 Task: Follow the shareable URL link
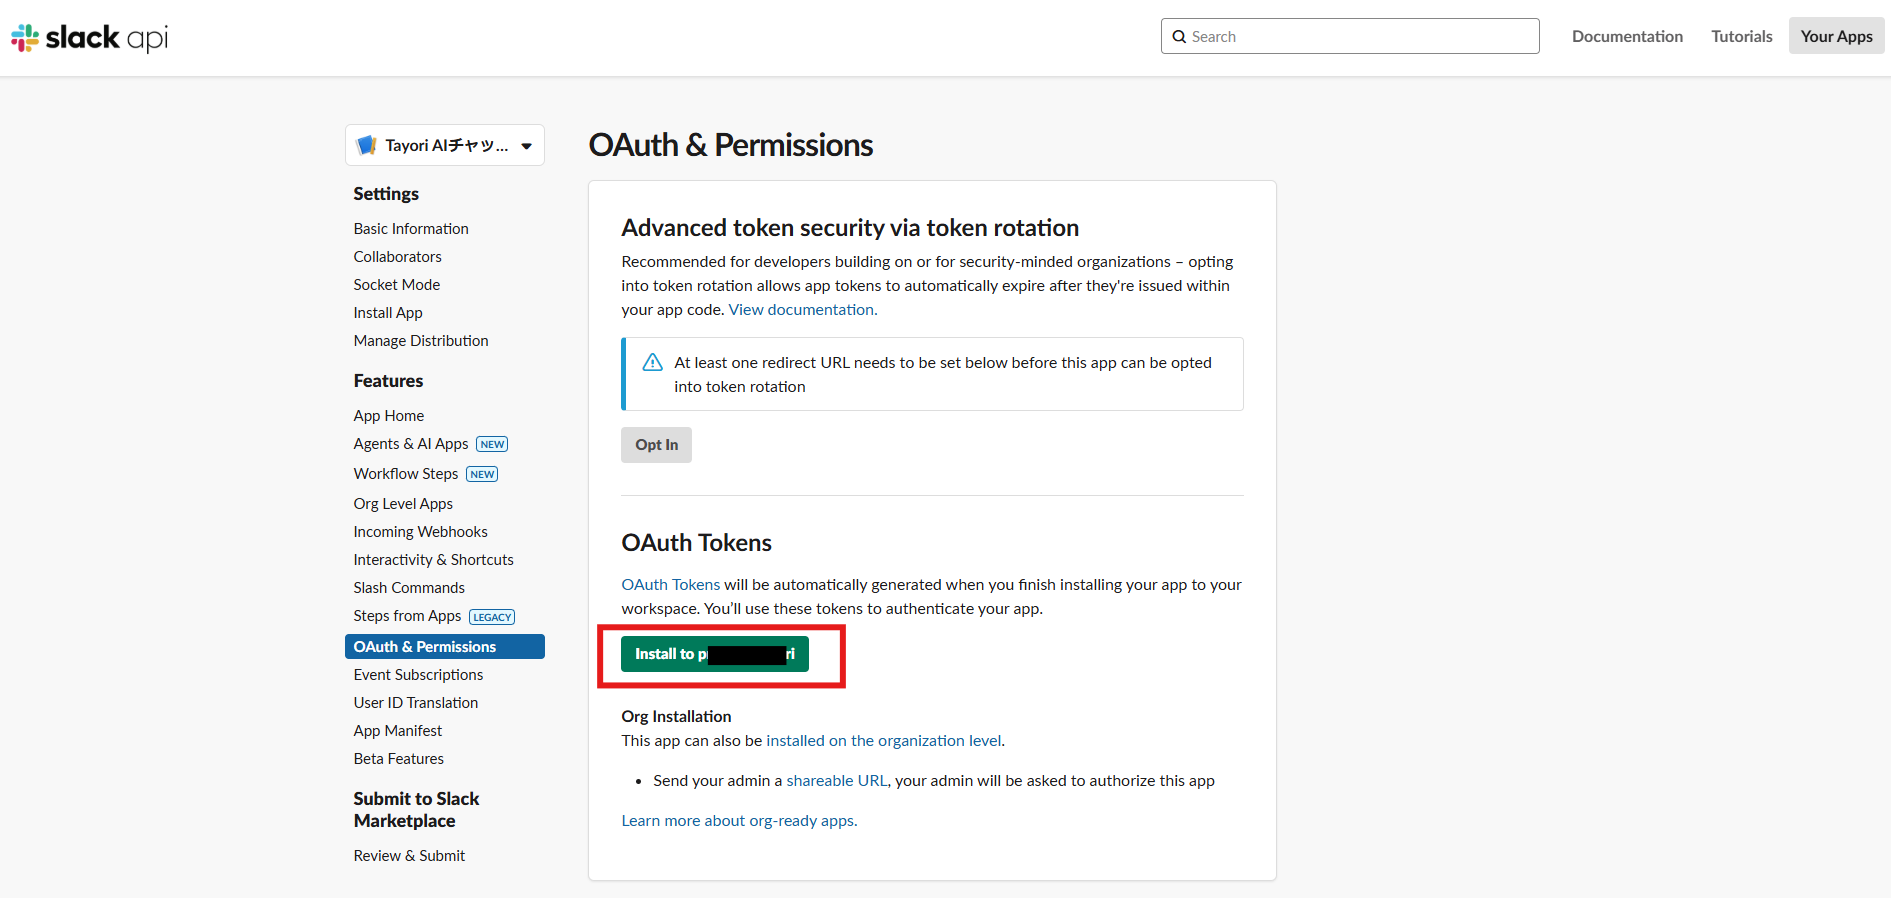click(836, 781)
